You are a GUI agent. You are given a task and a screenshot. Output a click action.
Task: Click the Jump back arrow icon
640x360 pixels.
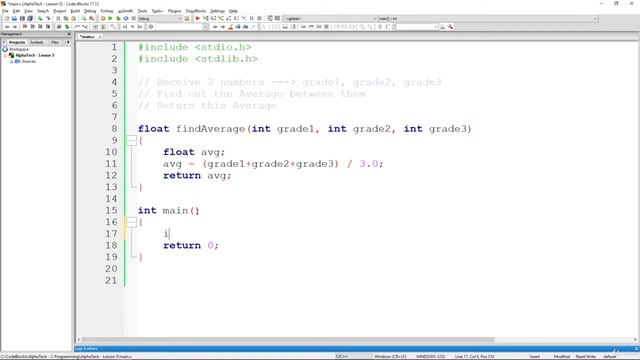(x=7, y=27)
